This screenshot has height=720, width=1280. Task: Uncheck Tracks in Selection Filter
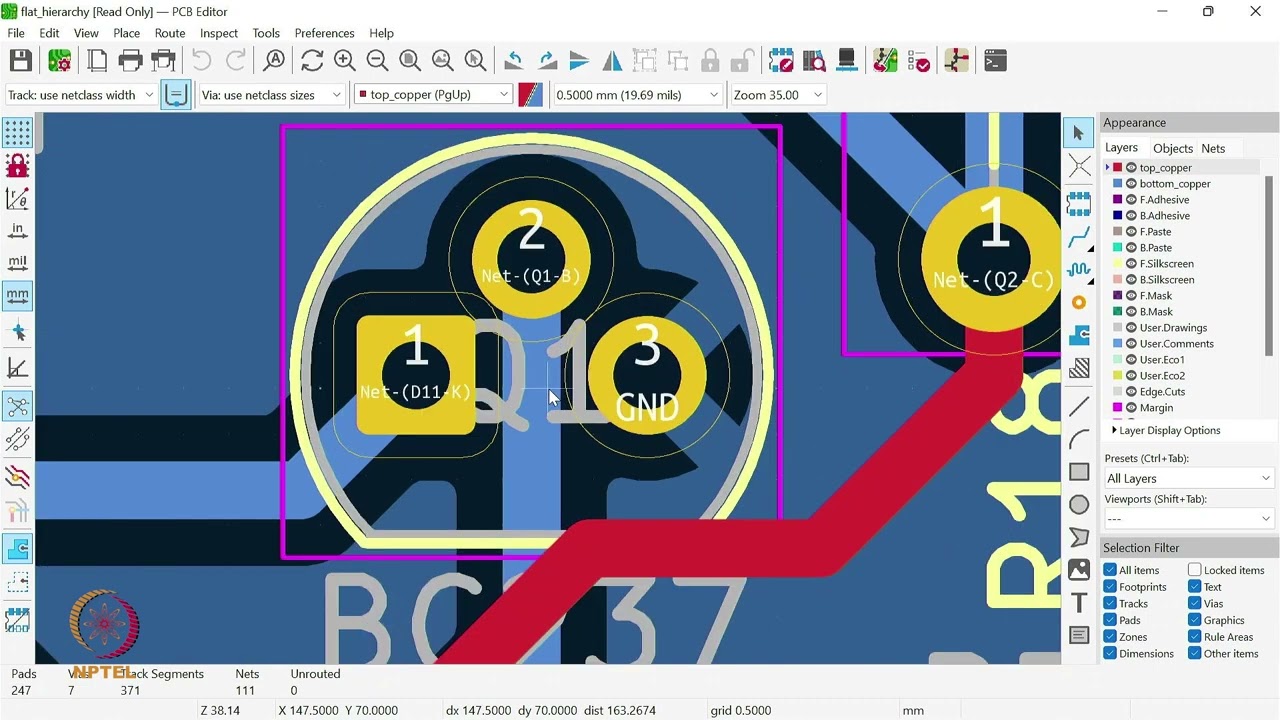point(1110,603)
